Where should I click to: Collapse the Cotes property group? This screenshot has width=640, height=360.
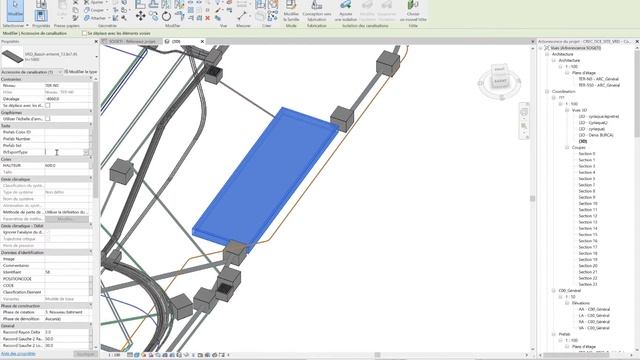pyautogui.click(x=91, y=159)
